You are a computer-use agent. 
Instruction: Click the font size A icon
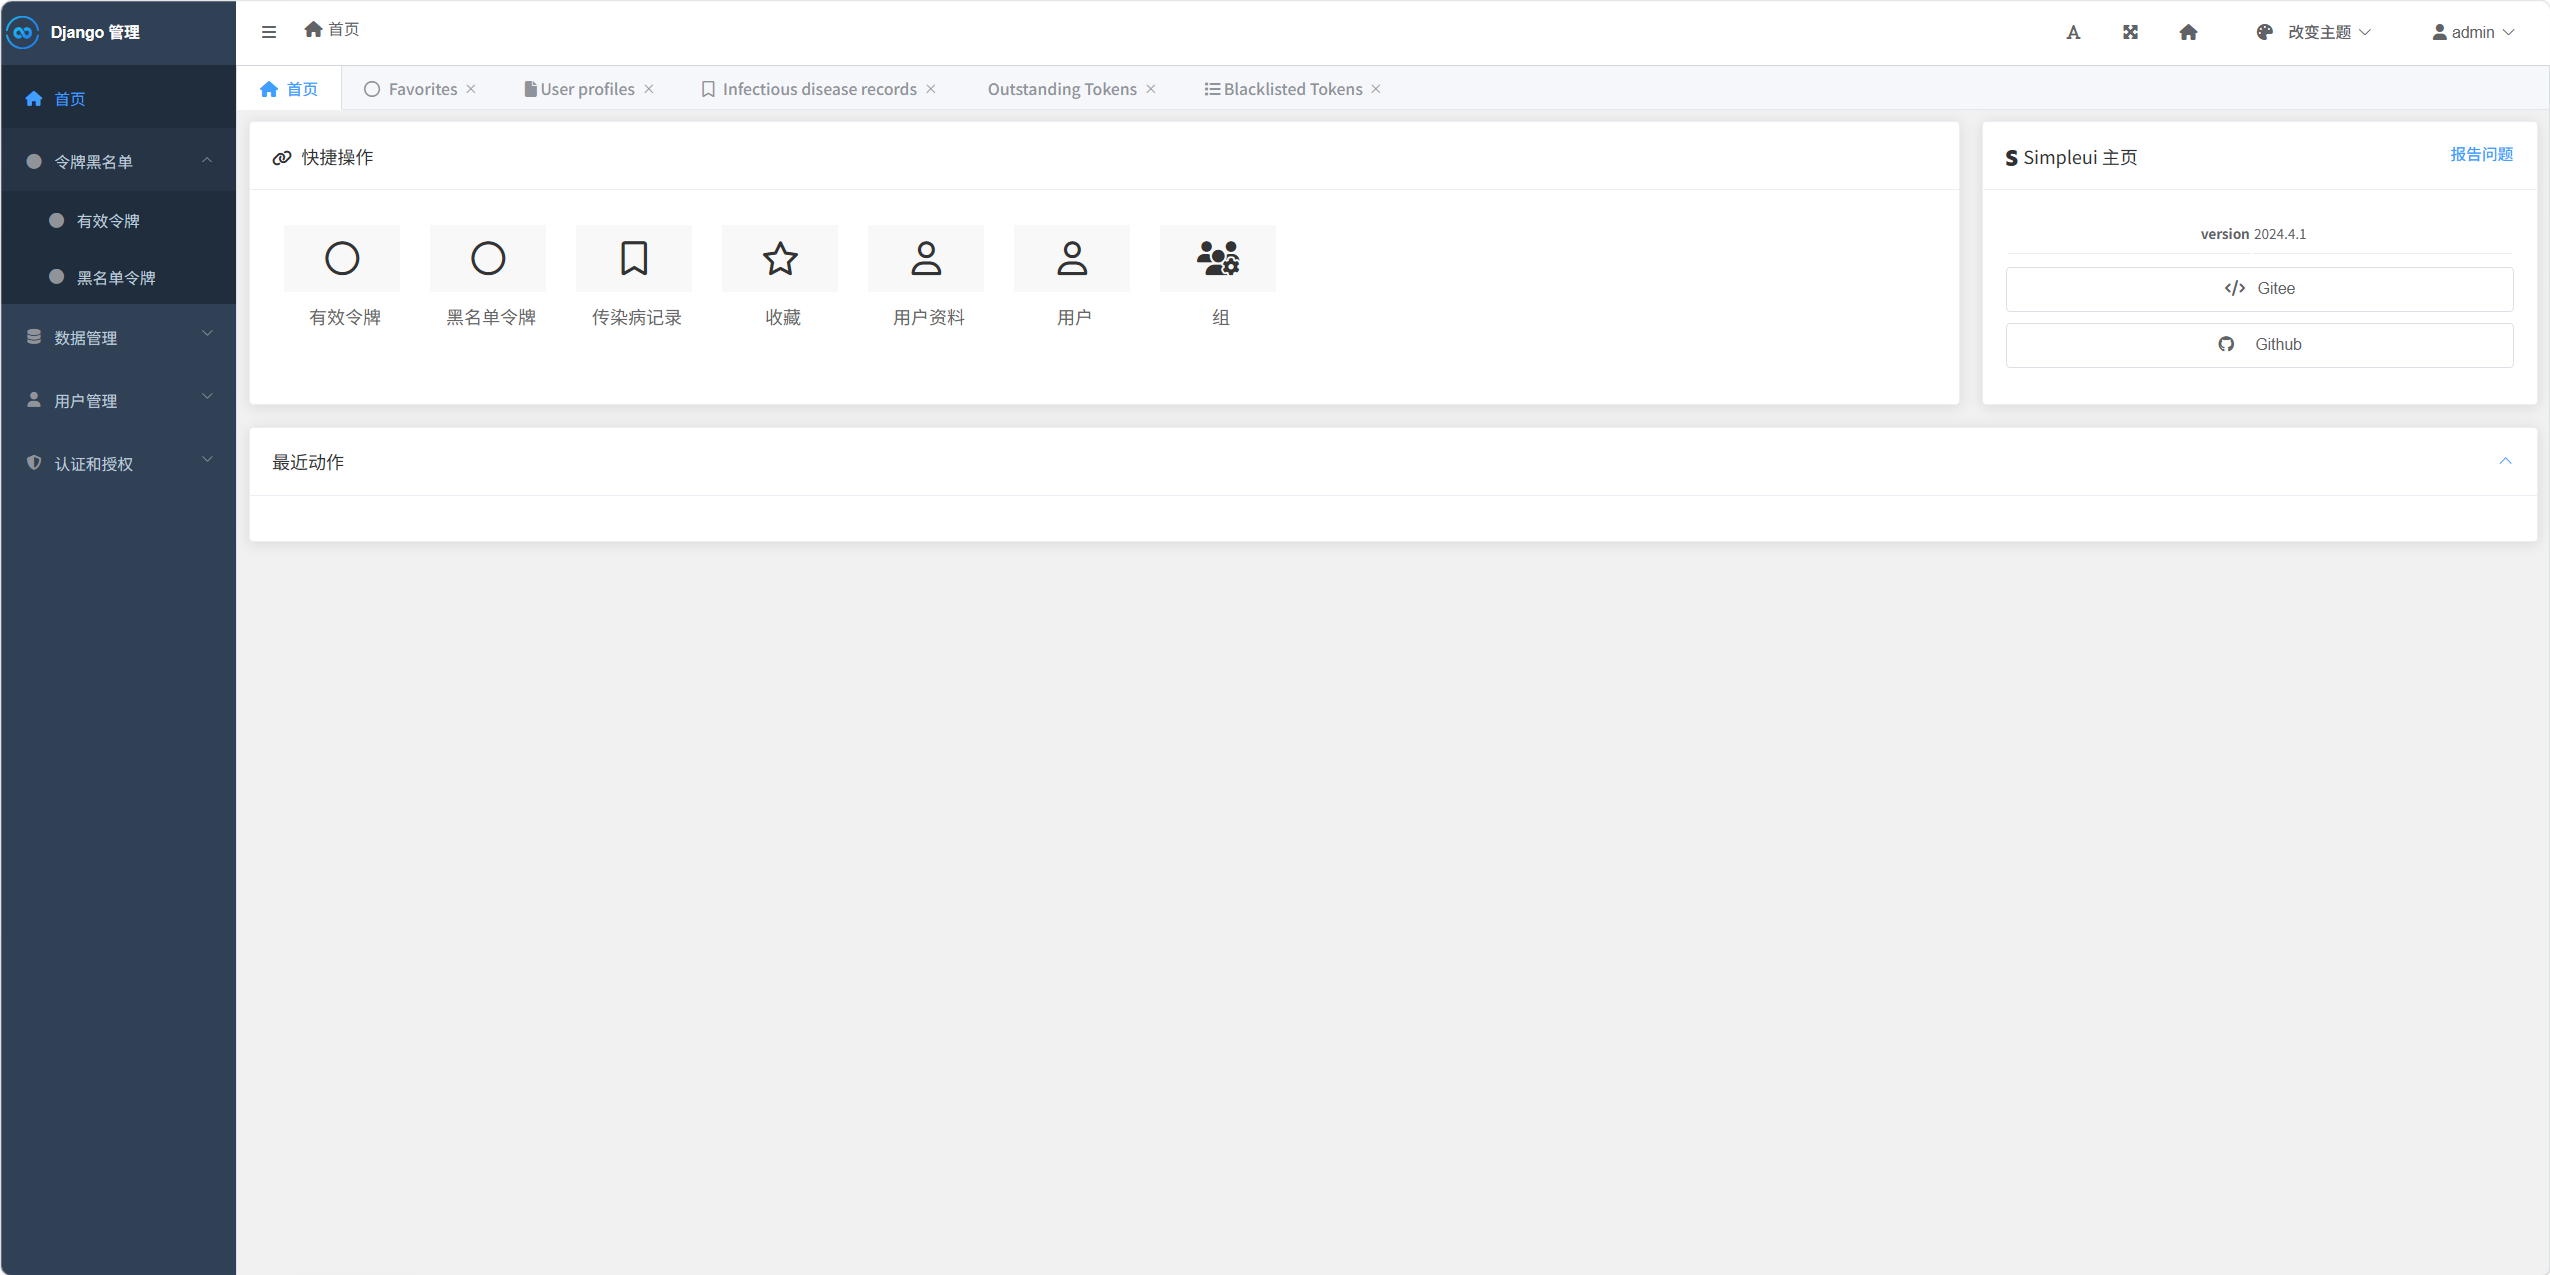click(x=2073, y=32)
